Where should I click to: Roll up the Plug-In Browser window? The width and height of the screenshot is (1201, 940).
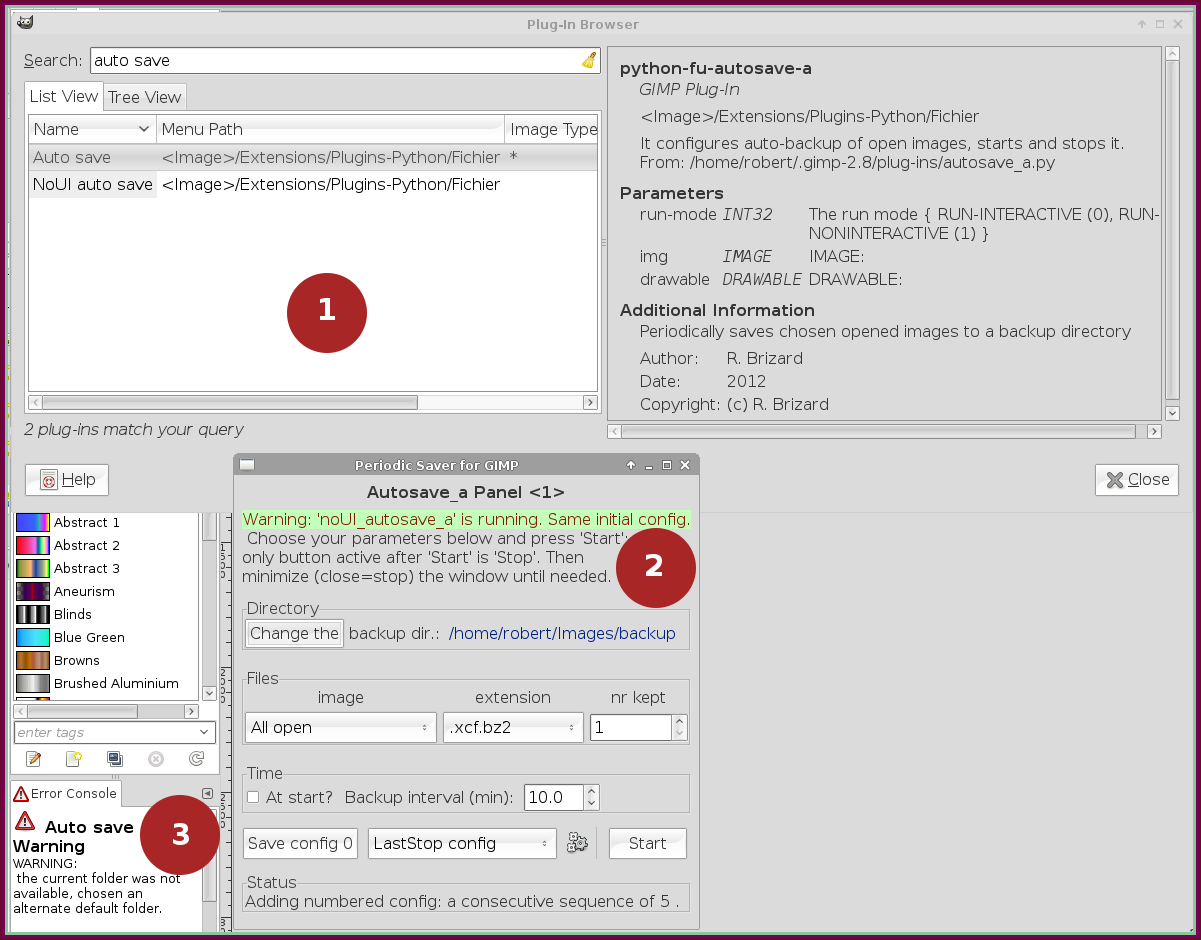(1142, 24)
